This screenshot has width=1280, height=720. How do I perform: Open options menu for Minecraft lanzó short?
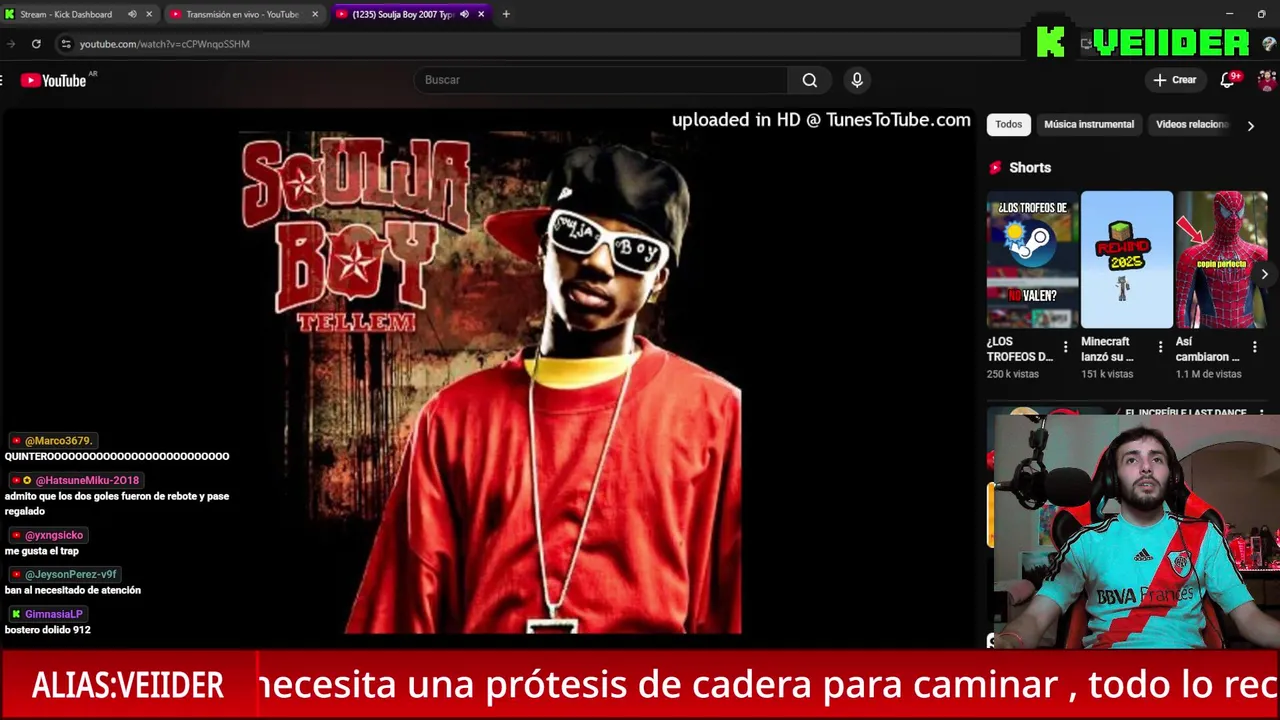(1160, 347)
